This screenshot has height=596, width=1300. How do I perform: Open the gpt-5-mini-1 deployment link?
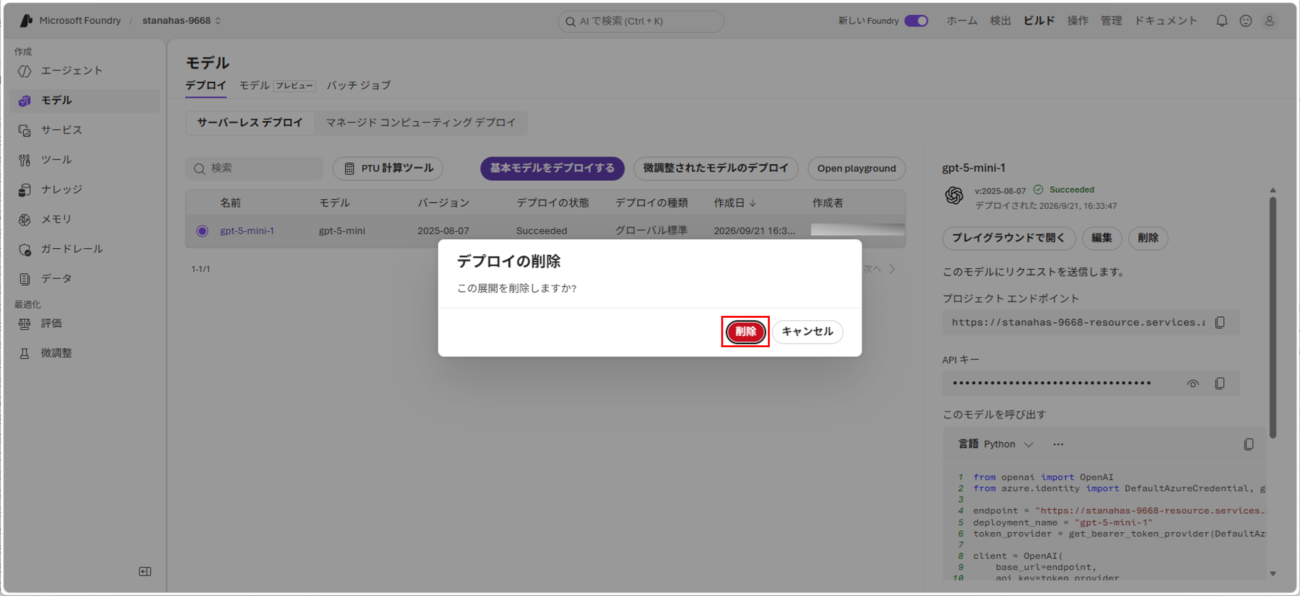[x=247, y=231]
